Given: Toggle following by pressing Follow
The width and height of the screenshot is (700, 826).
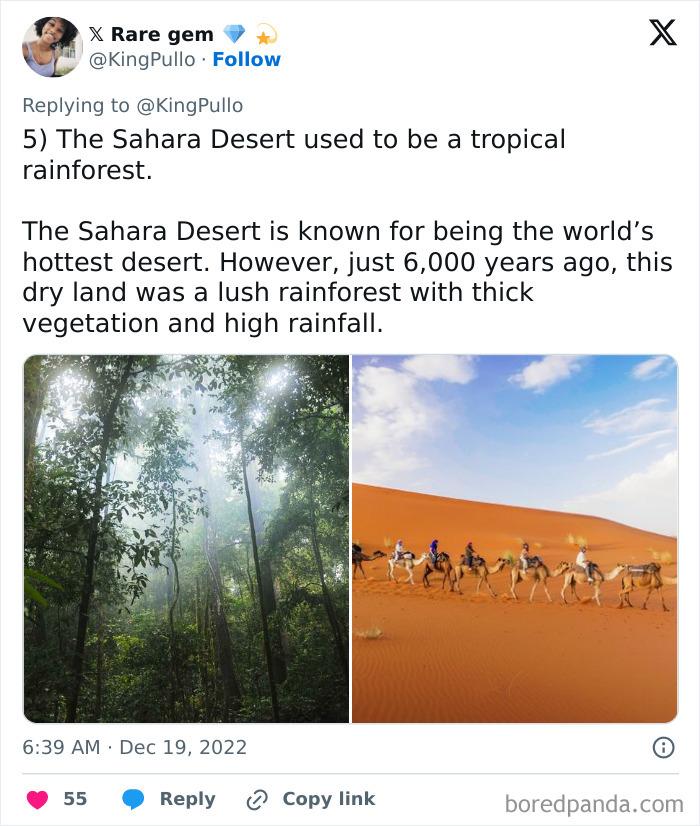Looking at the screenshot, I should pyautogui.click(x=247, y=60).
